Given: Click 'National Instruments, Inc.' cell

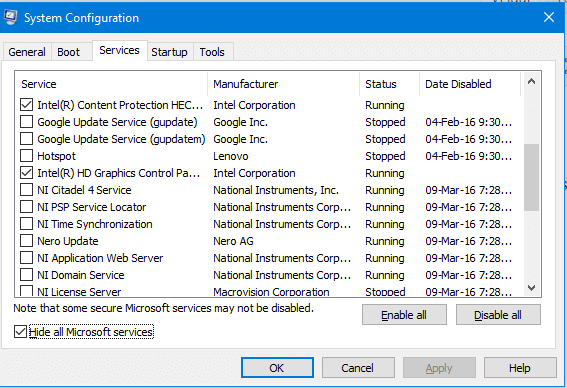Looking at the screenshot, I should (276, 190).
